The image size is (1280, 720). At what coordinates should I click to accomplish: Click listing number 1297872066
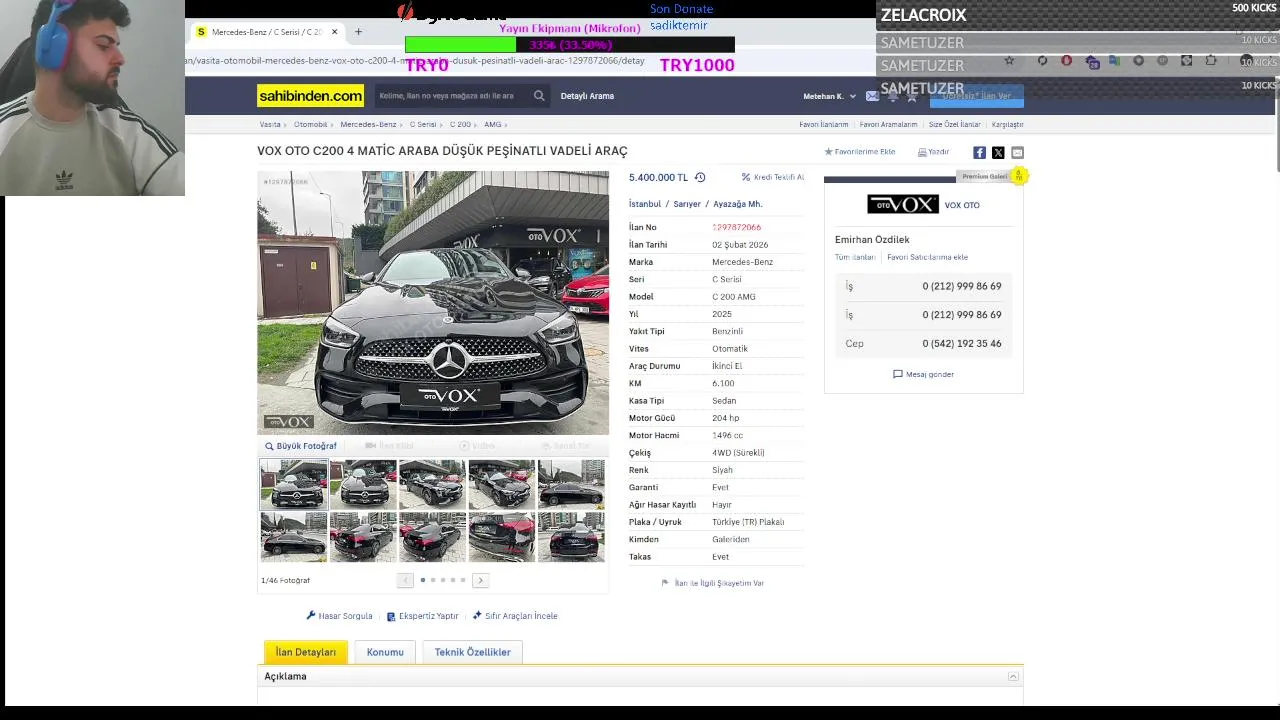736,228
